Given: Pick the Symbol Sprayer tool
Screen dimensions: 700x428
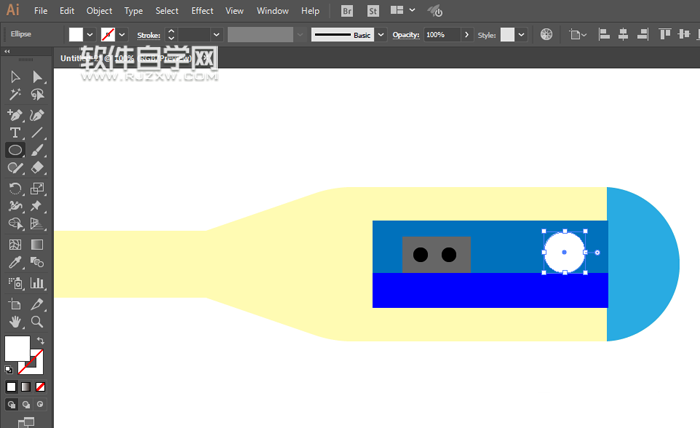Looking at the screenshot, I should click(x=15, y=283).
